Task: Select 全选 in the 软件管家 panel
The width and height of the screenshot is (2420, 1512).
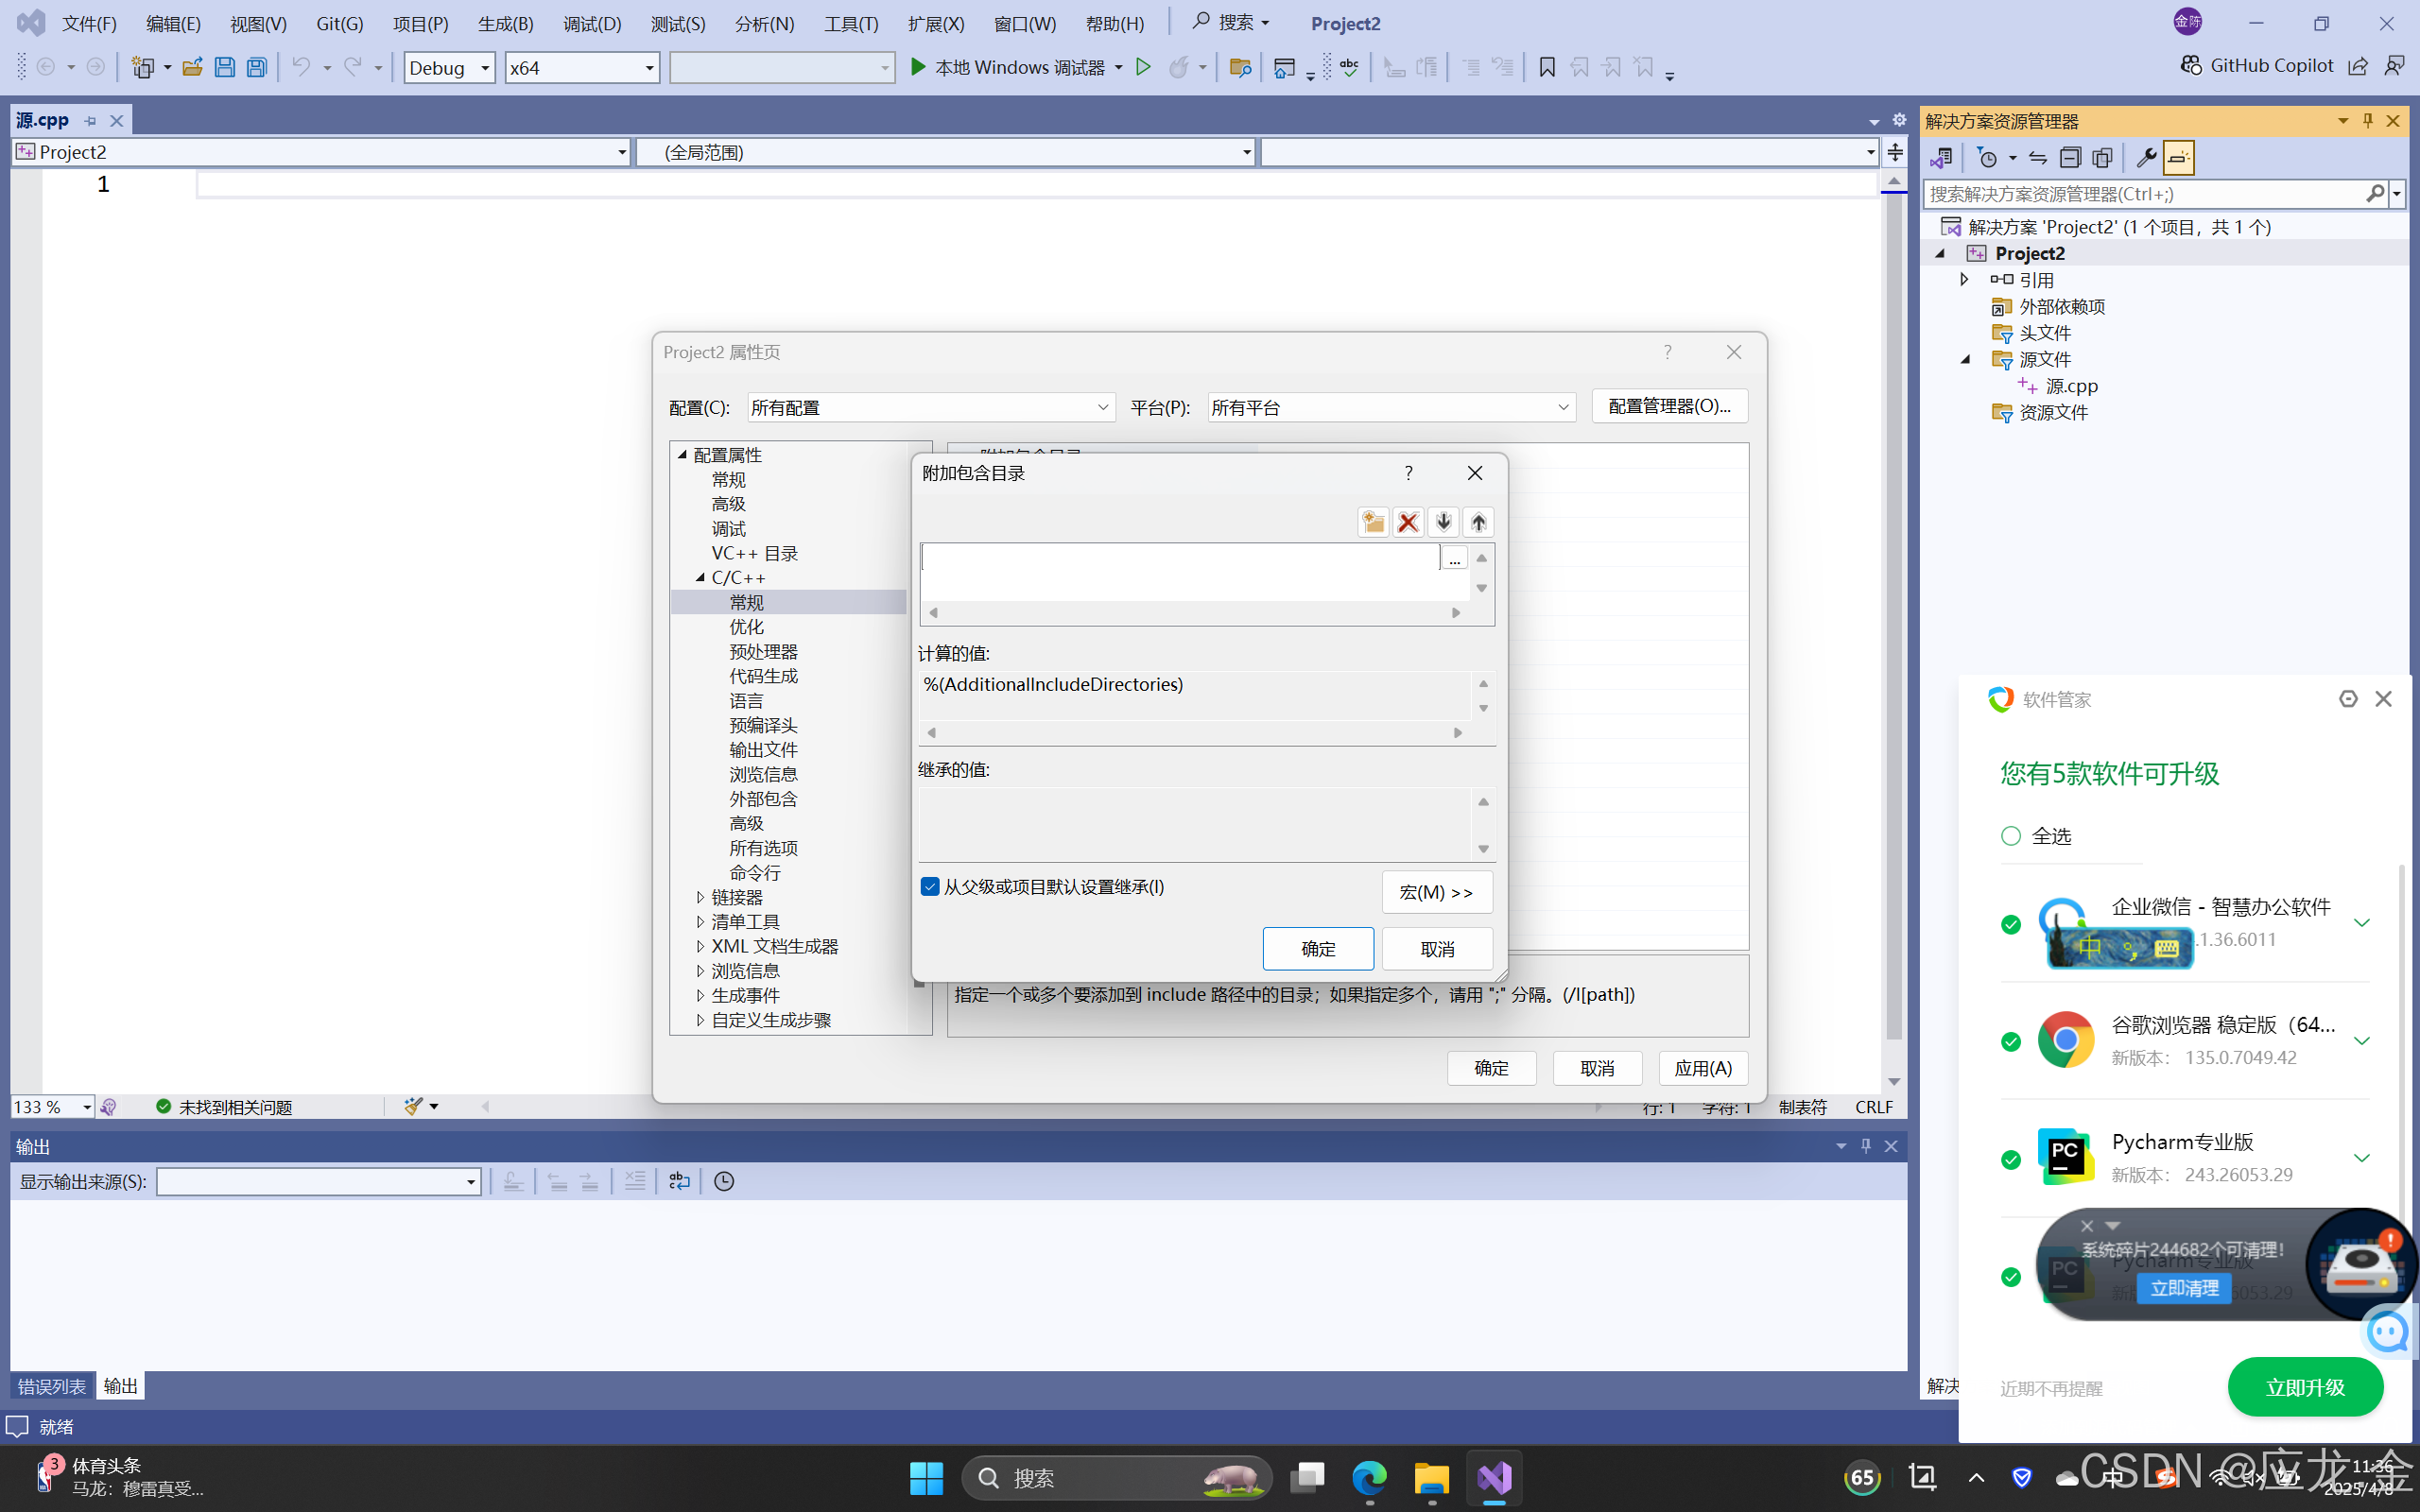Action: [x=2010, y=836]
